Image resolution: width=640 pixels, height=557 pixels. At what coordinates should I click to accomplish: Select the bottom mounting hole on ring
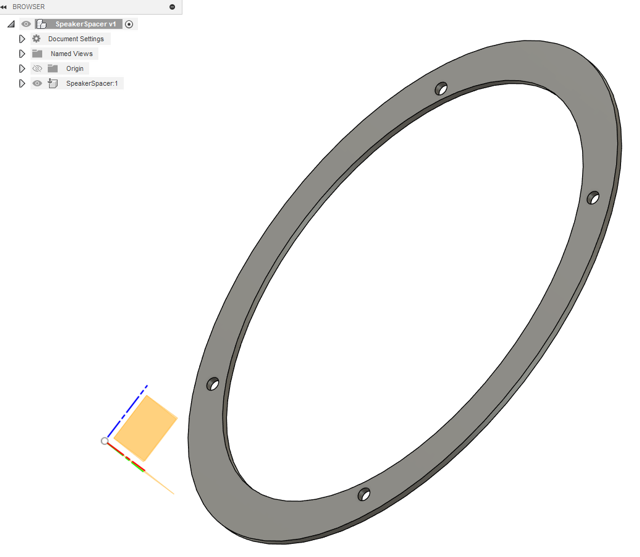364,495
